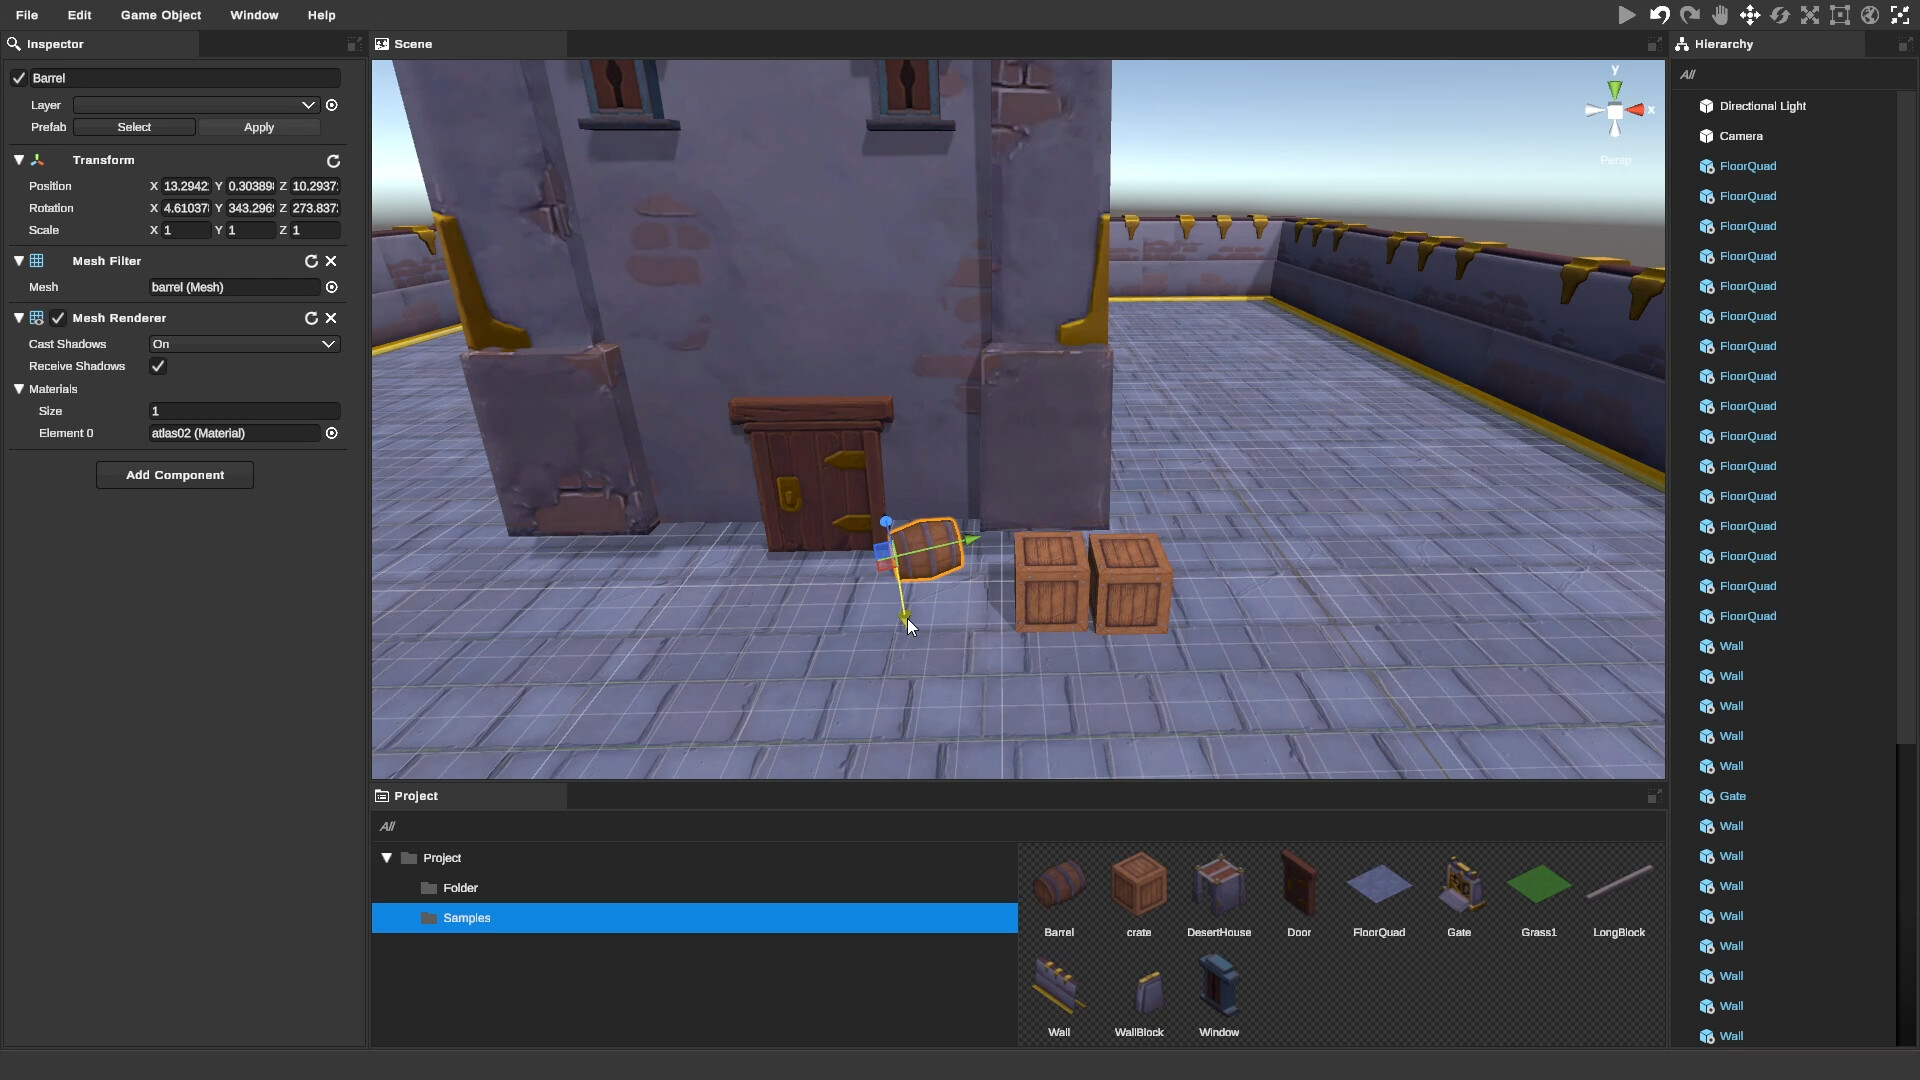Select the Hand pan tool
This screenshot has width=1920, height=1080.
[1721, 15]
